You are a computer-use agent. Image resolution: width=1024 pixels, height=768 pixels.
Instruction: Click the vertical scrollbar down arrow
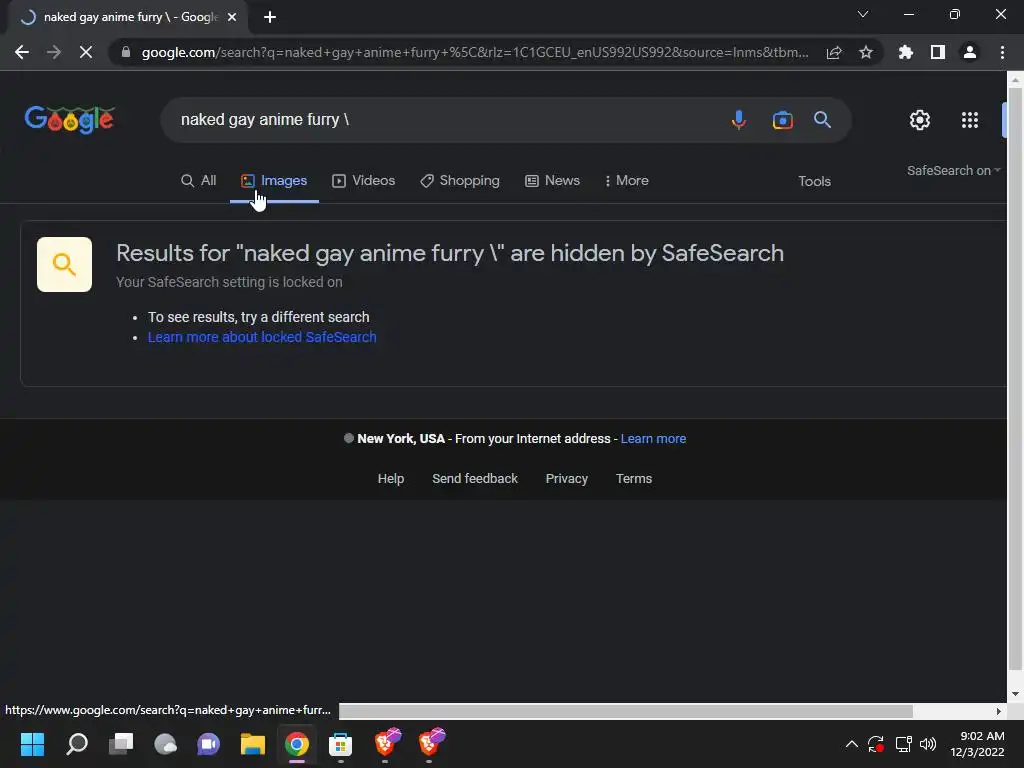point(1015,694)
